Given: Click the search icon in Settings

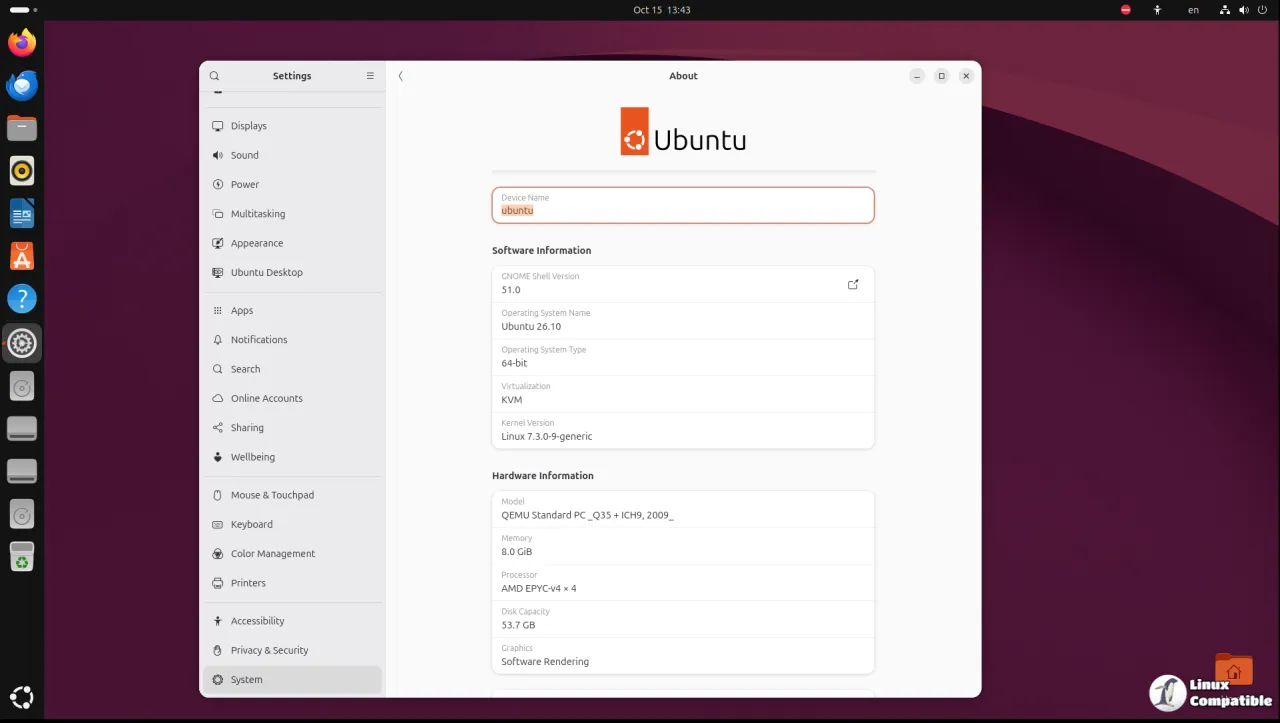Looking at the screenshot, I should (214, 76).
